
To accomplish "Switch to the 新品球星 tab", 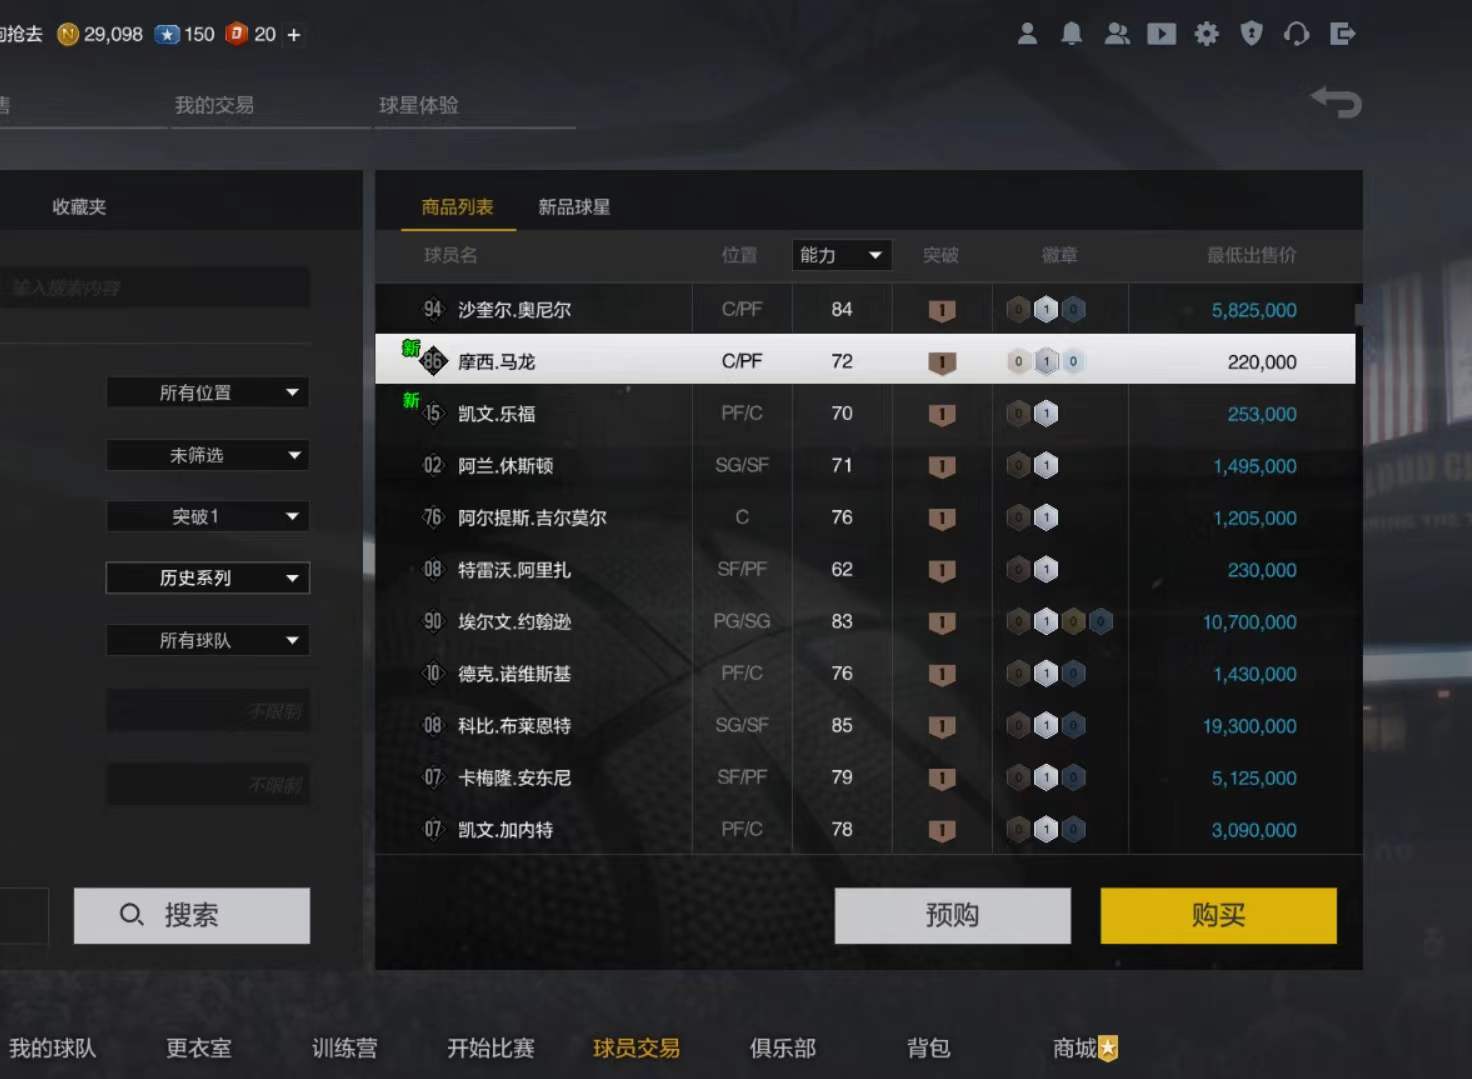I will click(x=574, y=207).
